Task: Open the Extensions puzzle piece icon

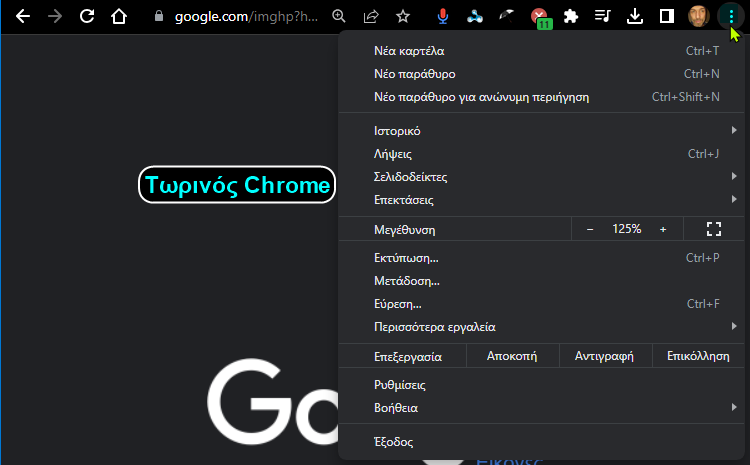Action: pyautogui.click(x=571, y=16)
